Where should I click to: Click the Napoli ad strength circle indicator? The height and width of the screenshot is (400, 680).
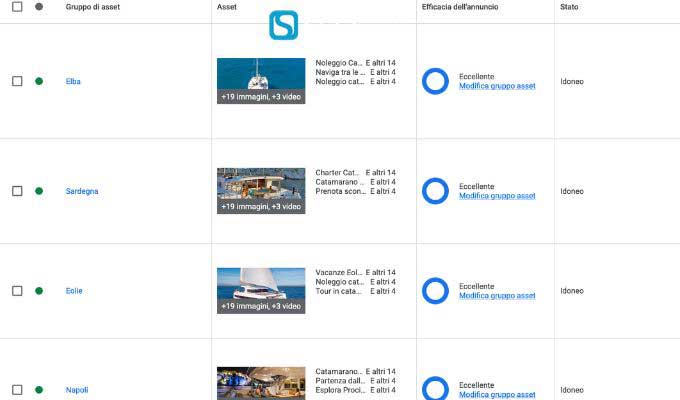(435, 388)
